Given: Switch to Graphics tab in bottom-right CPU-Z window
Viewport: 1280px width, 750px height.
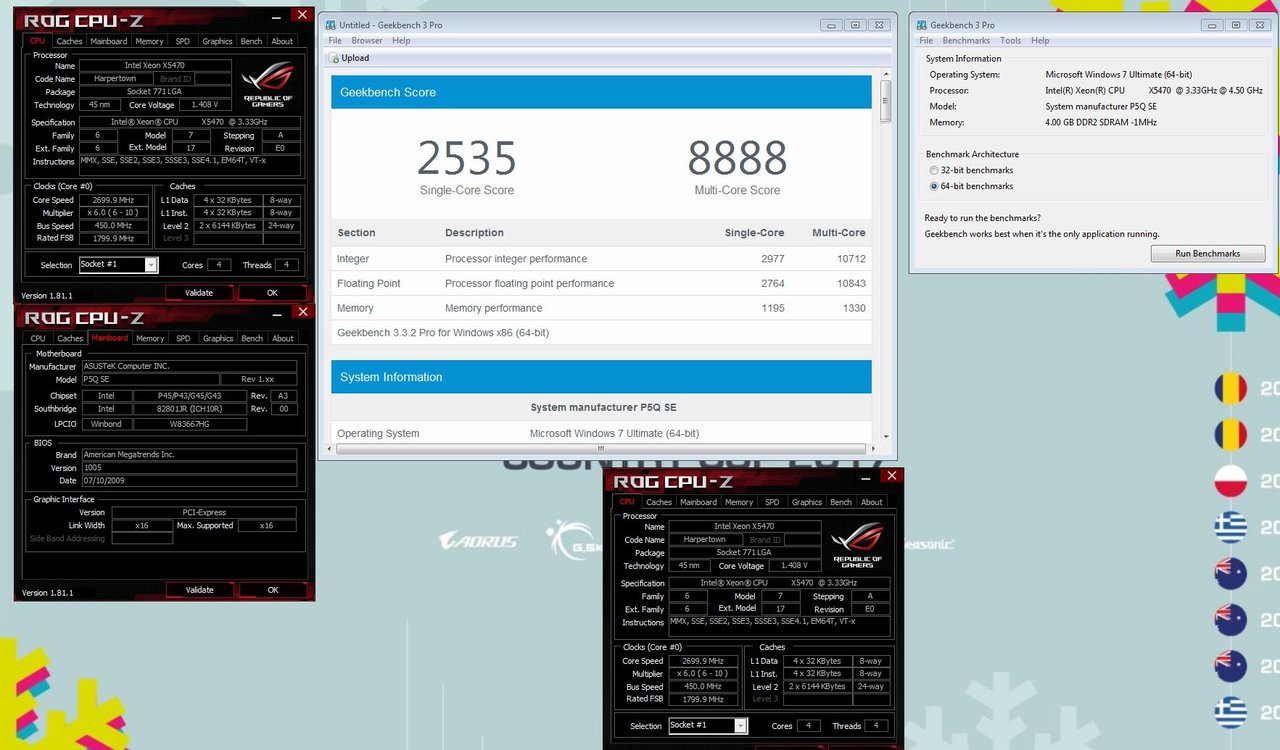Looking at the screenshot, I should 807,502.
